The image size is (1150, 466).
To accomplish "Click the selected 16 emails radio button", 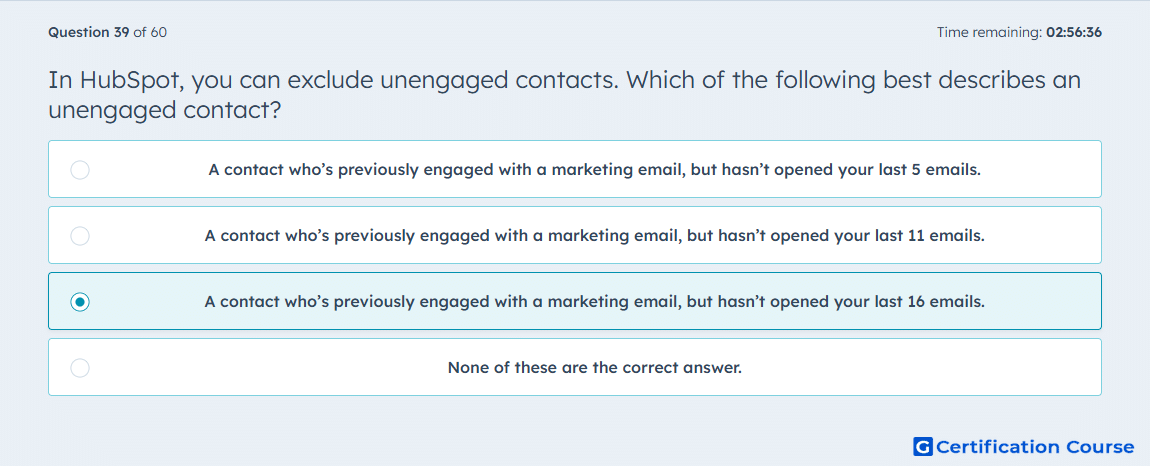I will point(80,302).
